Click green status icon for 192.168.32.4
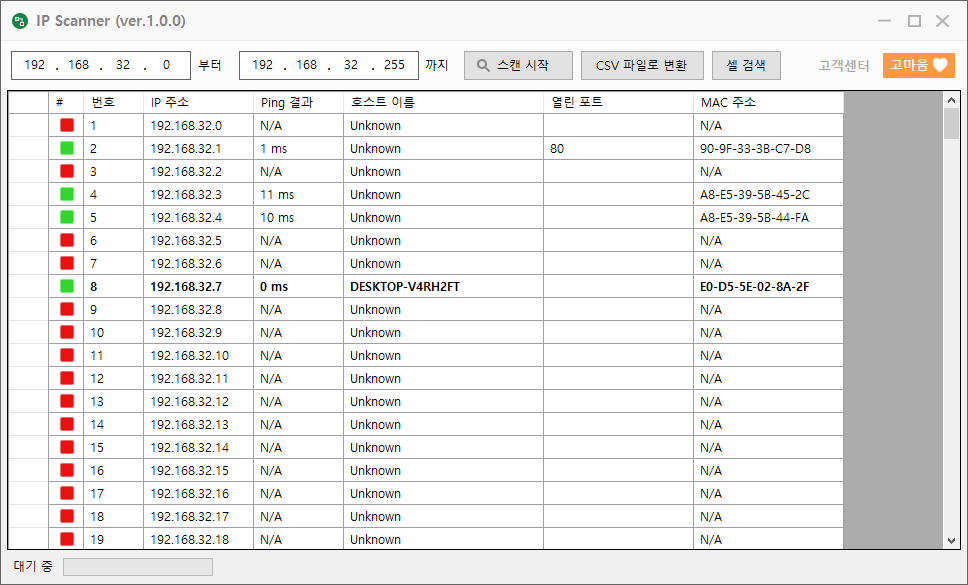The image size is (968, 585). coord(67,217)
